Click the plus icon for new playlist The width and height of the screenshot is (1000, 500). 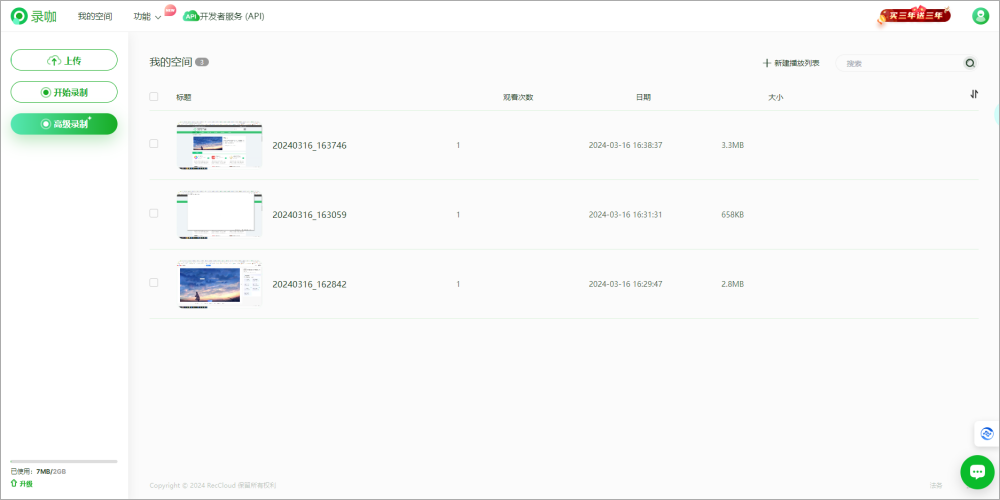[x=767, y=63]
